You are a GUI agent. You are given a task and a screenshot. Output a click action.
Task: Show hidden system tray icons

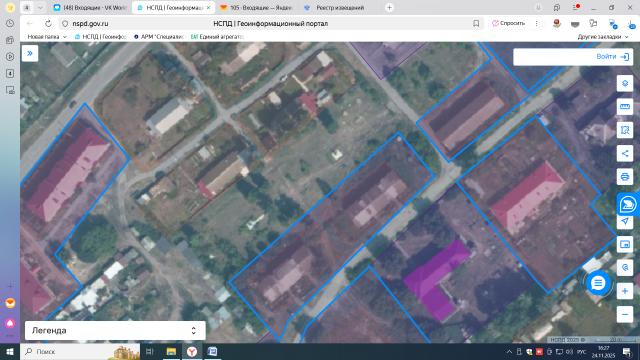509,351
